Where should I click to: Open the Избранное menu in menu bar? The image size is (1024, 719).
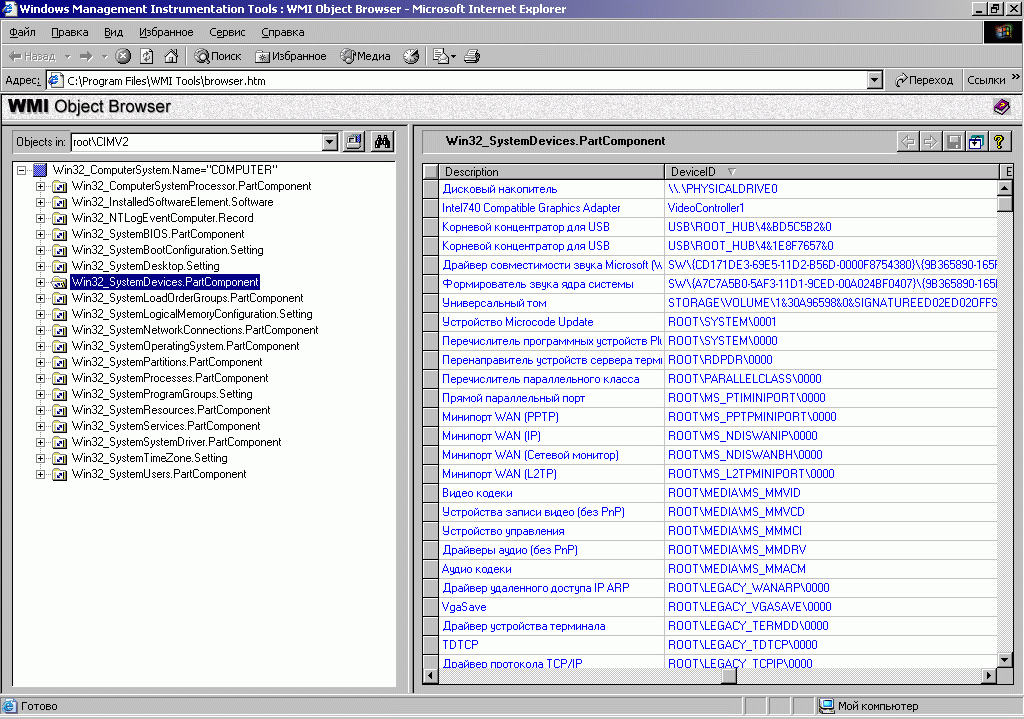click(166, 32)
